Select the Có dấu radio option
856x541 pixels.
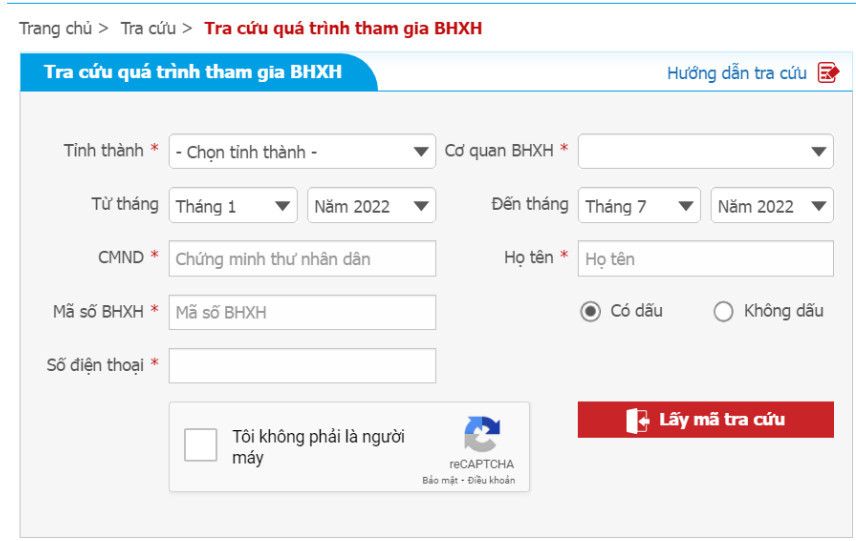(590, 312)
